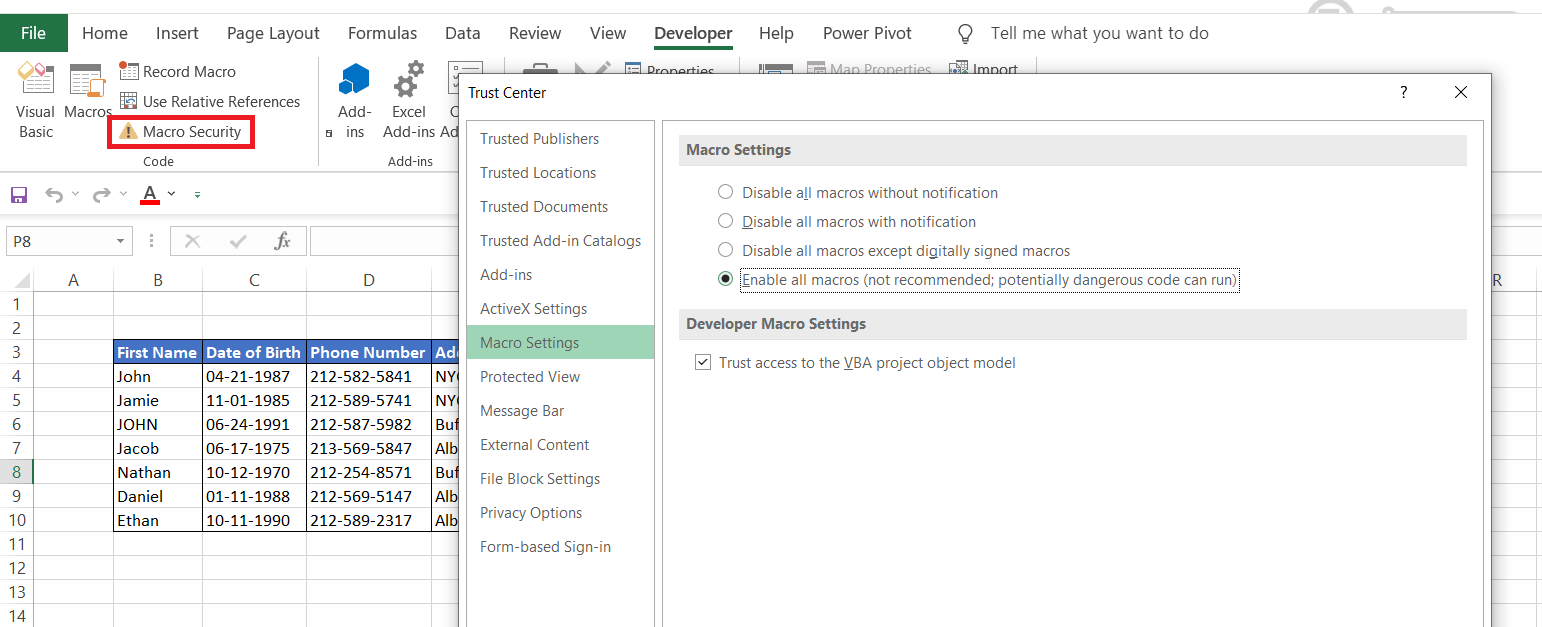
Task: Switch to the Formulas ribbon tab
Action: tap(380, 33)
